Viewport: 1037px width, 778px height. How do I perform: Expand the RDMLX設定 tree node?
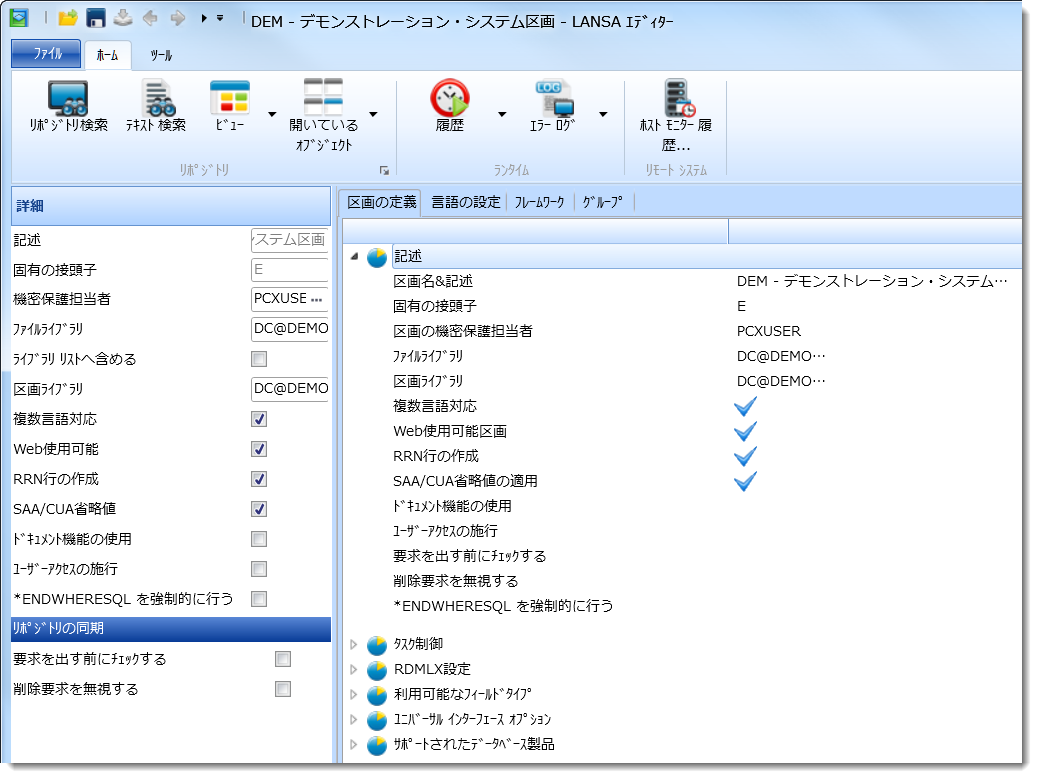(x=354, y=670)
